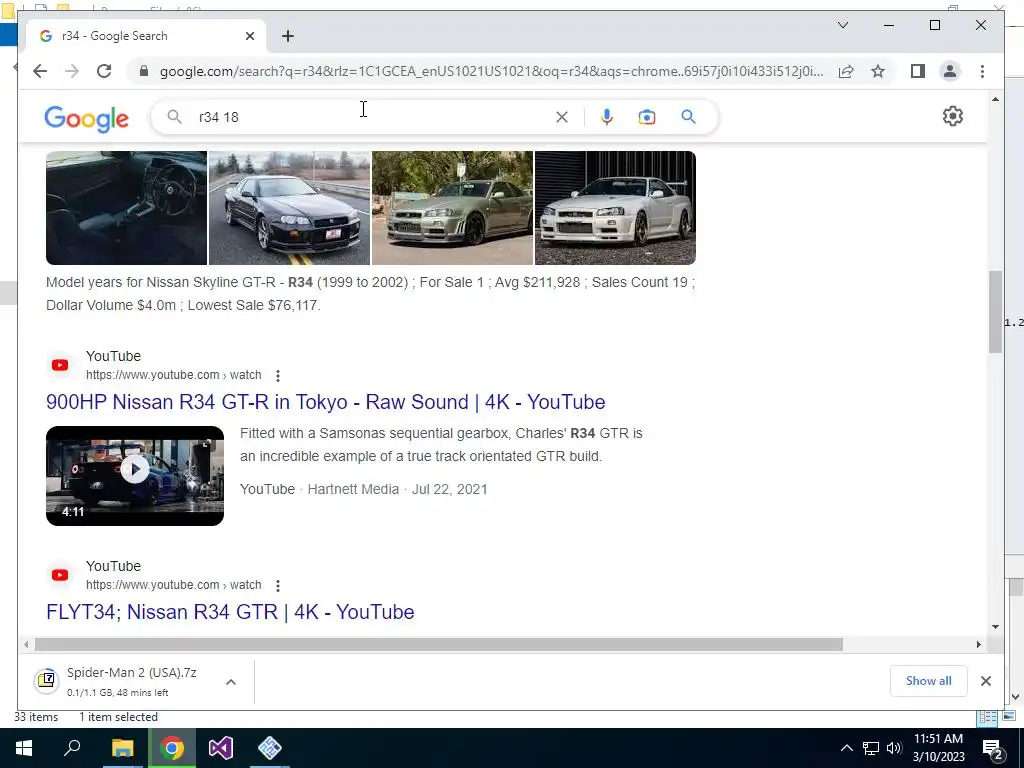Go back to the previous page
This screenshot has height=768, width=1024.
pos(40,71)
